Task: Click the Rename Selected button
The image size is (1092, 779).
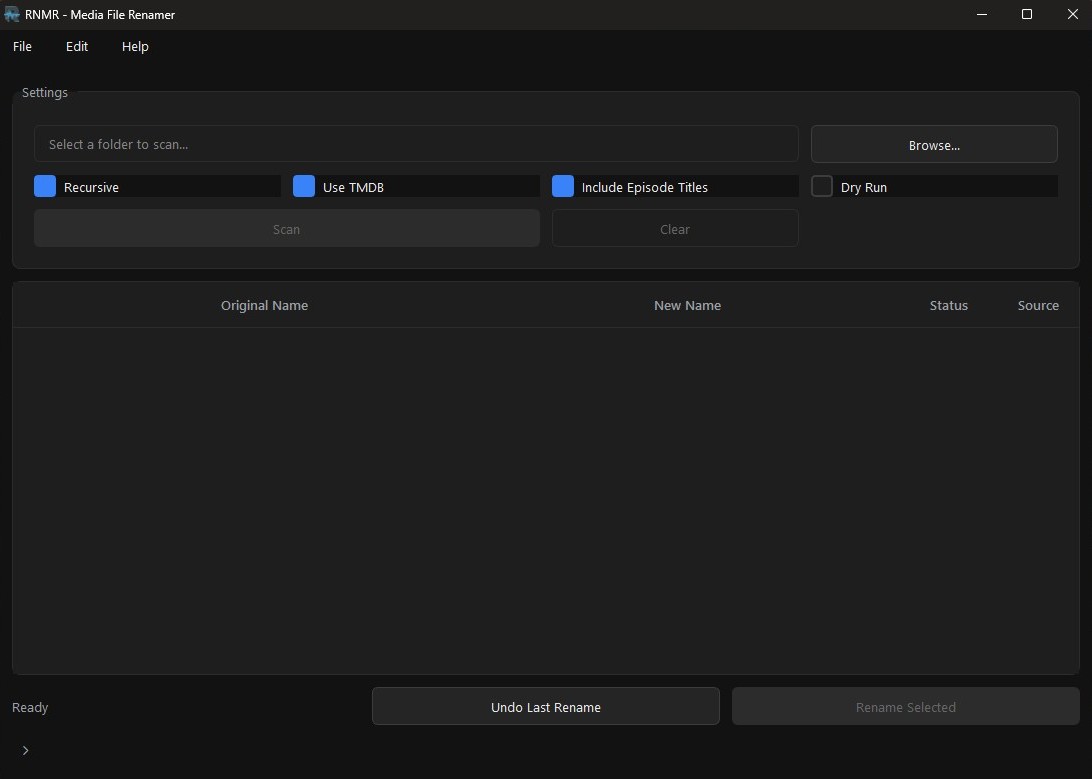Action: [x=904, y=707]
